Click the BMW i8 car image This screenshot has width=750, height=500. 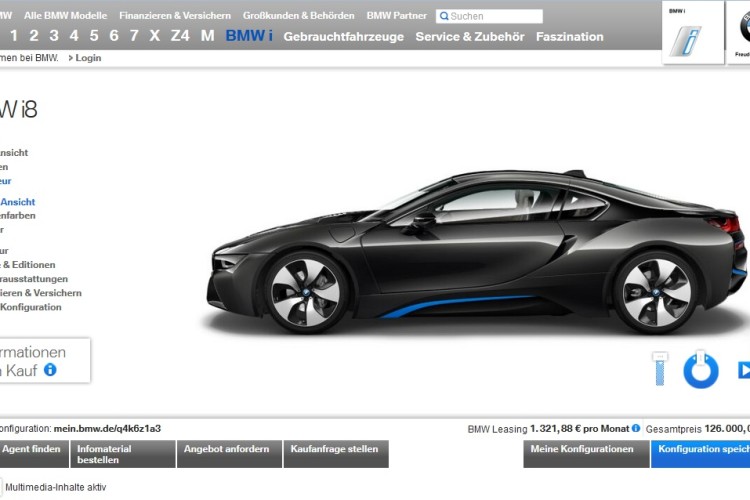pyautogui.click(x=477, y=251)
